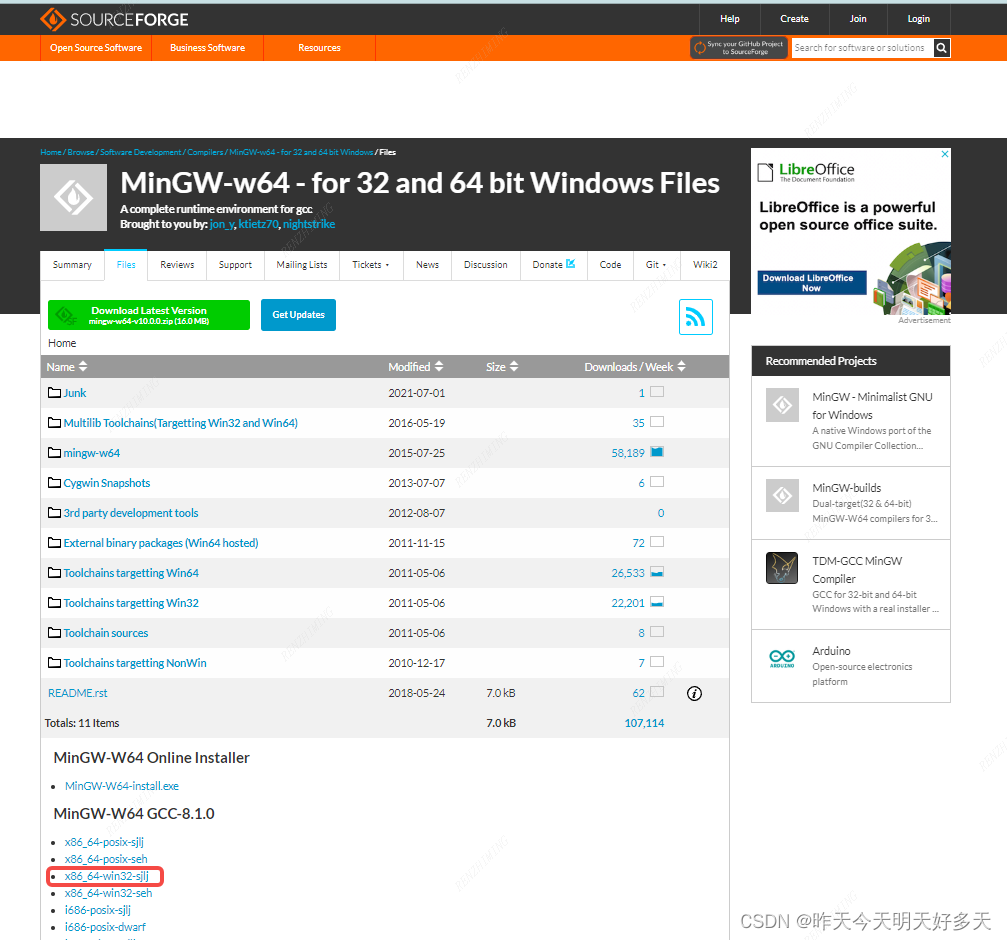Click the LibreOffice document logo
Screen dimensions: 1007x940
click(x=766, y=172)
